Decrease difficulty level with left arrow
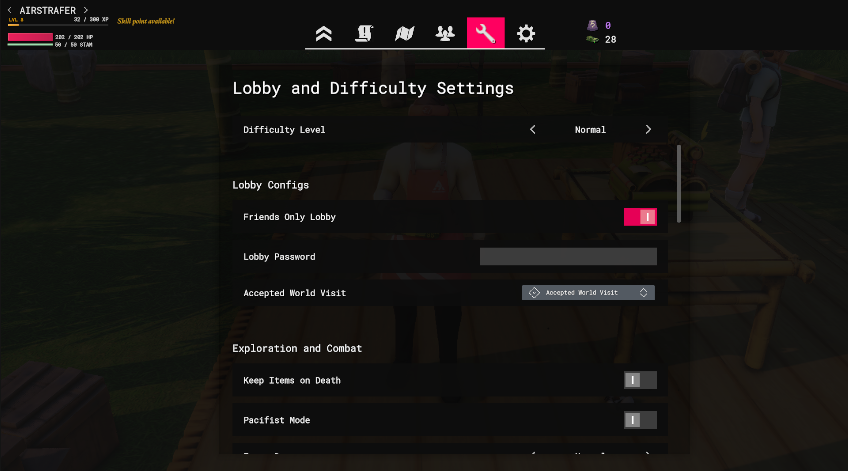 click(x=533, y=130)
